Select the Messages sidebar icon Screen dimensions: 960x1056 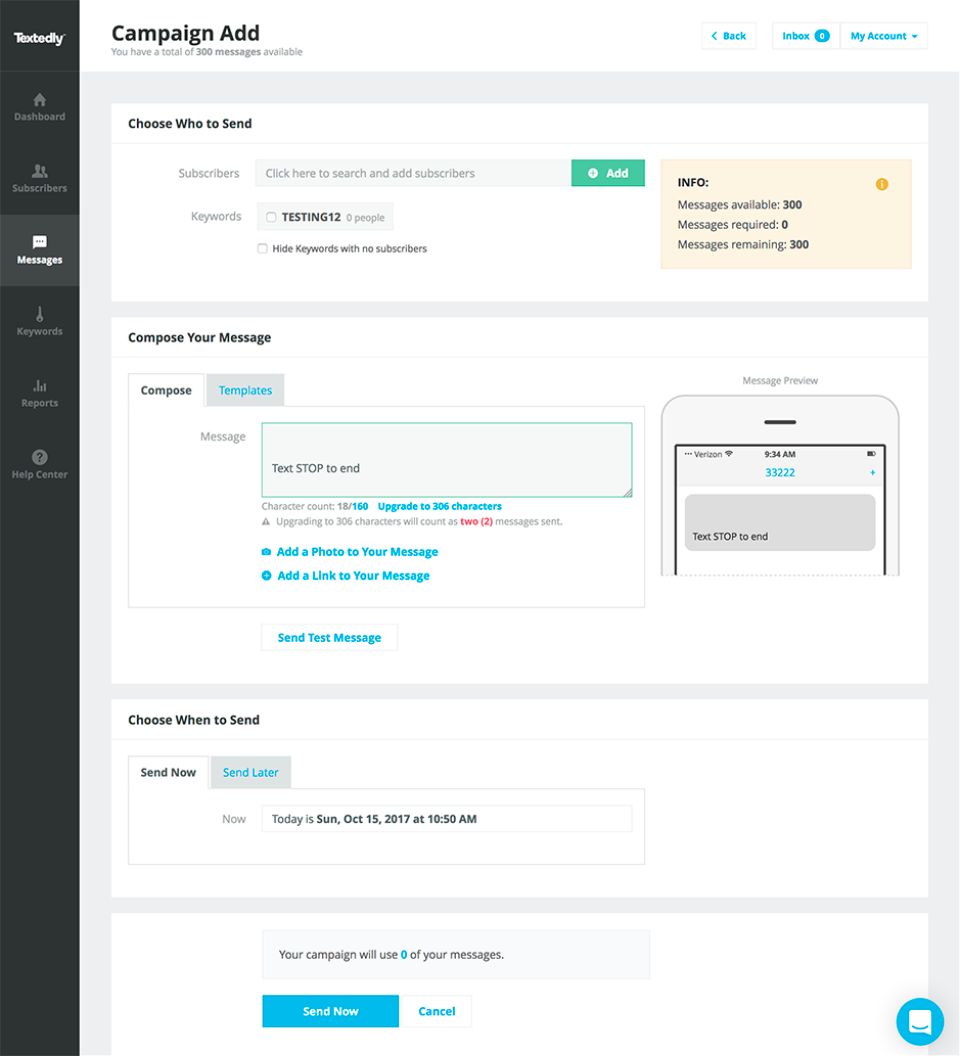click(x=39, y=250)
